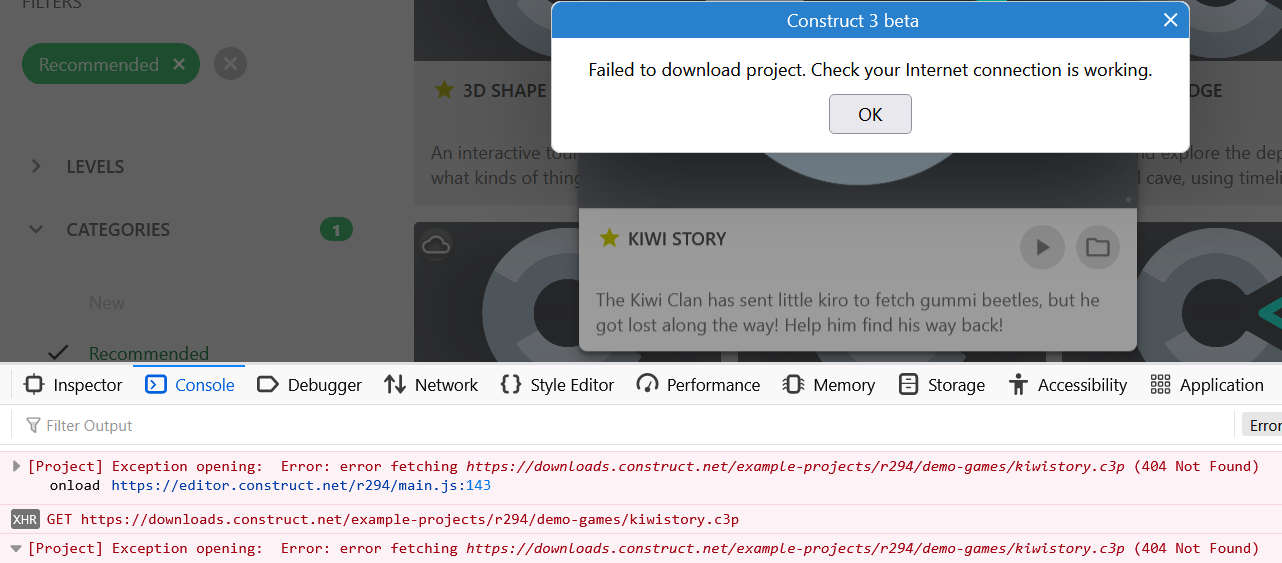Click OK in the Construct 3 beta dialog
Viewport: 1282px width, 563px height.
tap(870, 114)
